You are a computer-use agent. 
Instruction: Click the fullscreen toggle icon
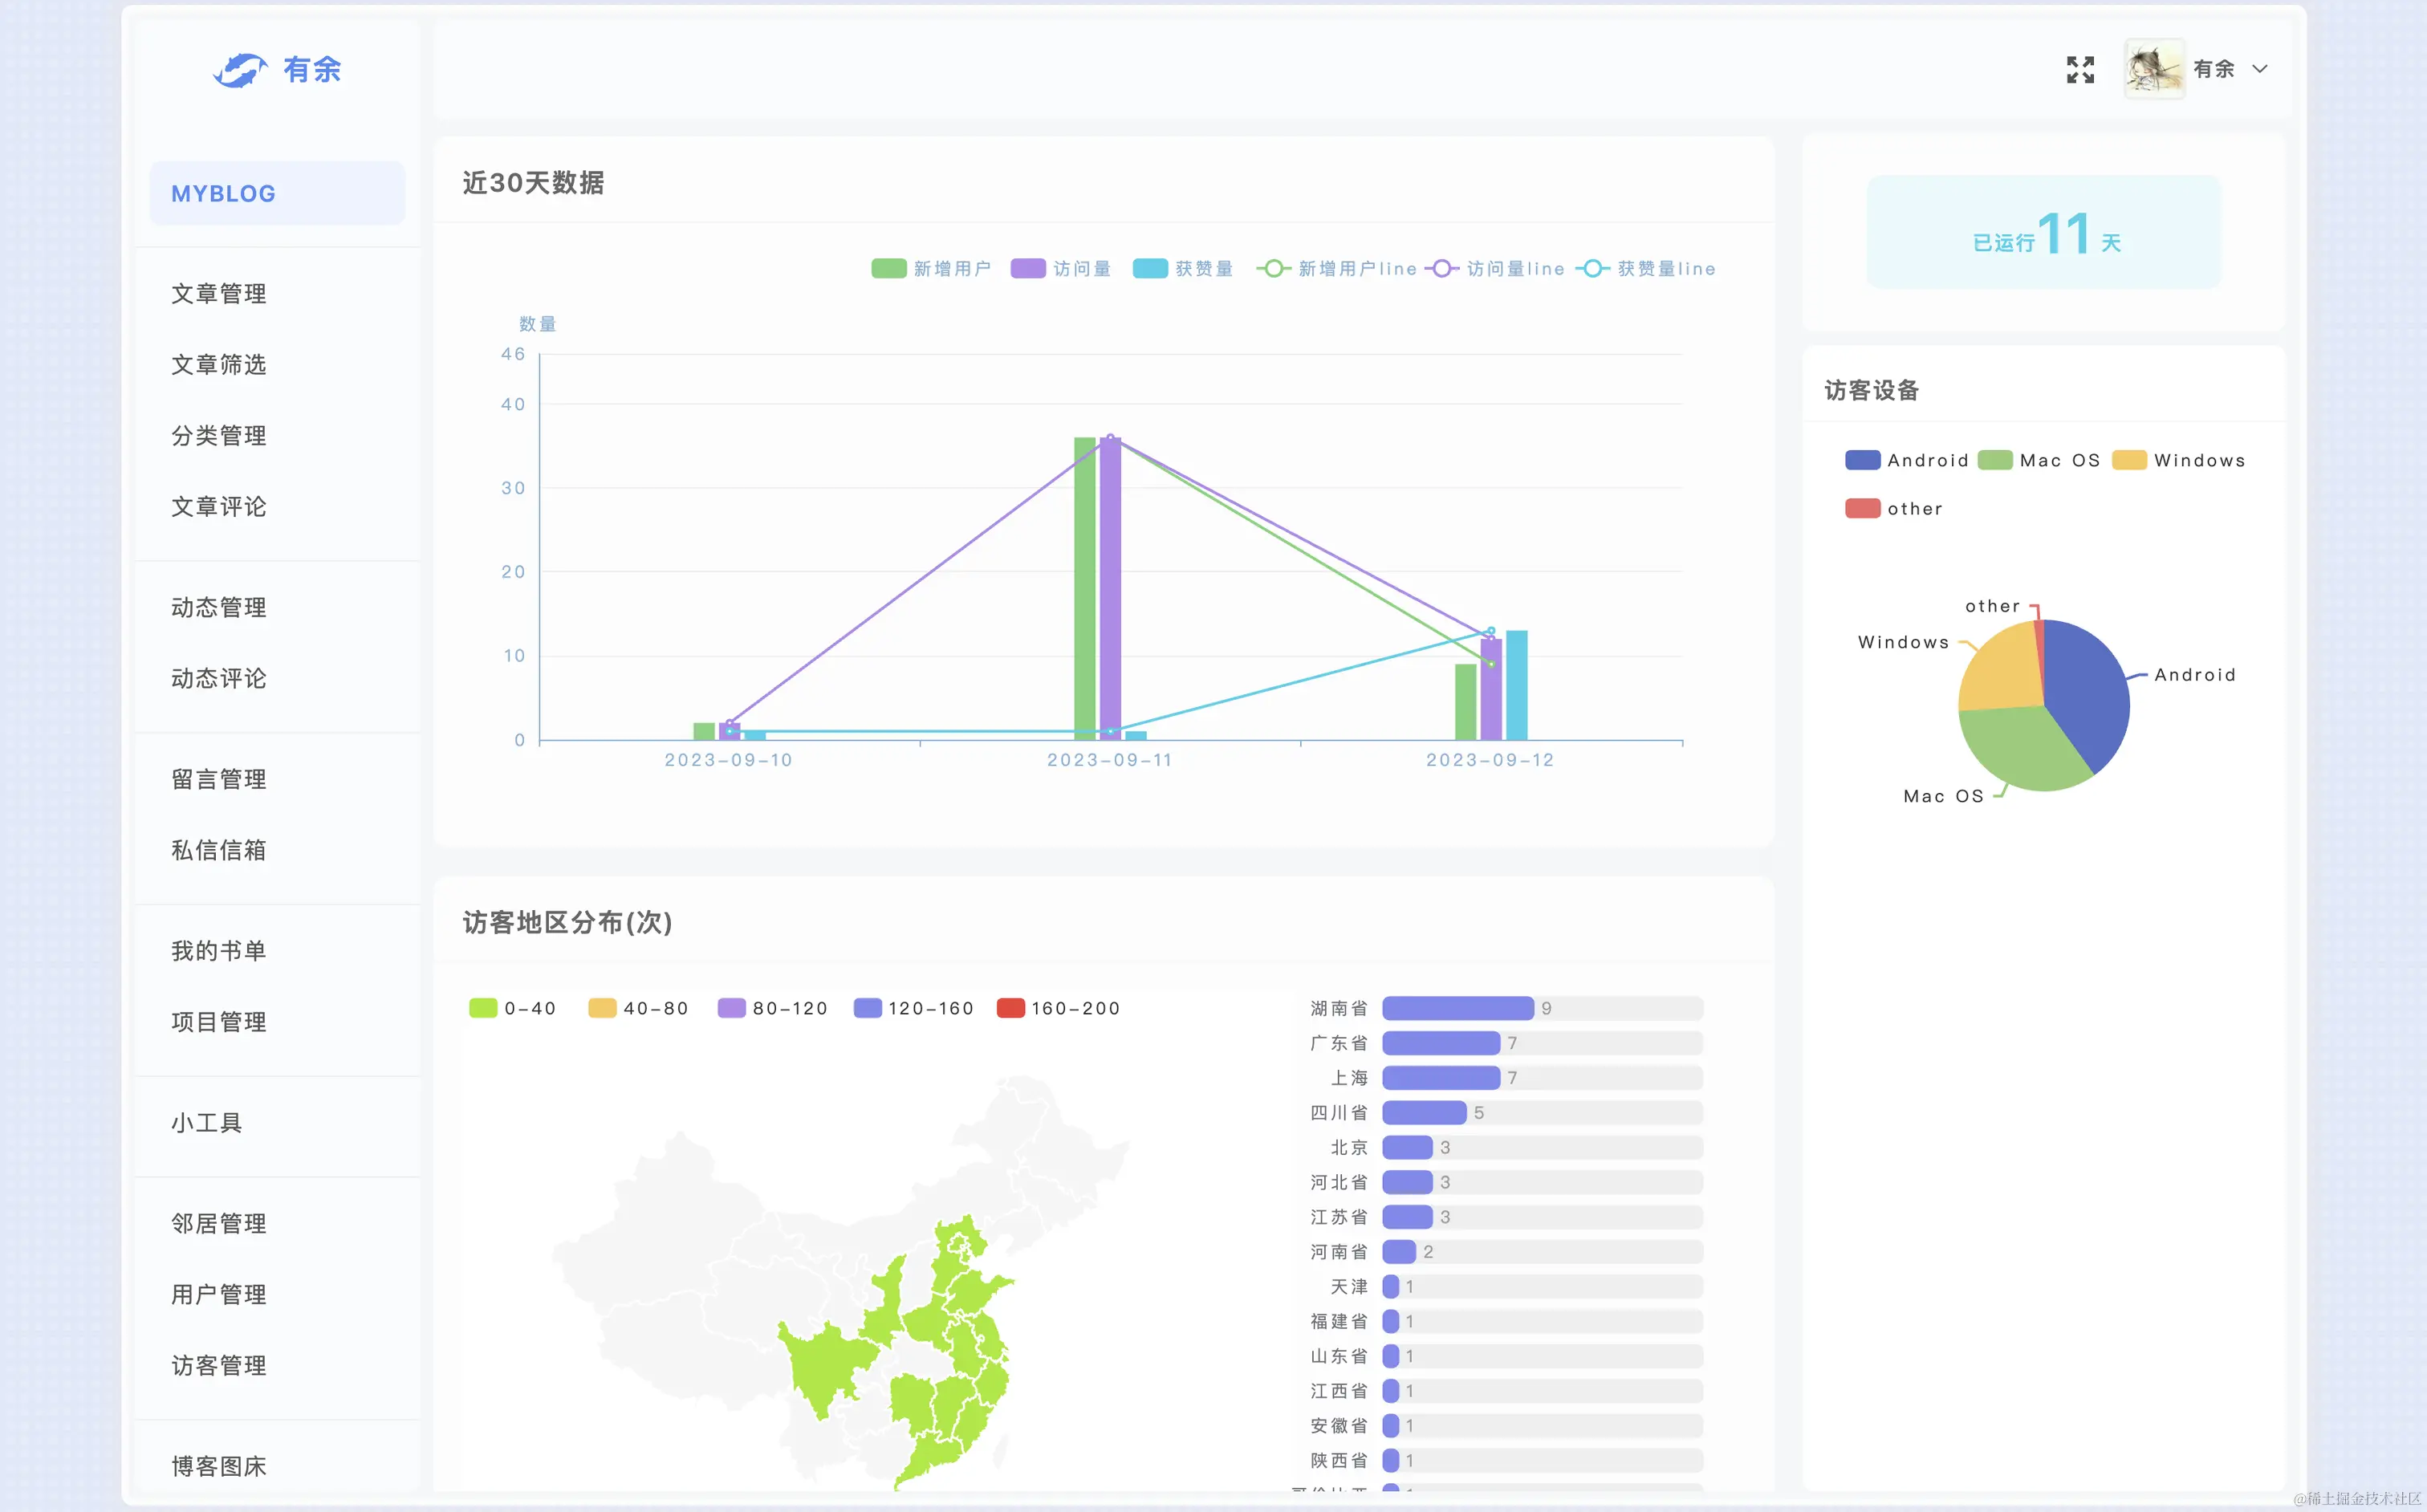point(2080,69)
